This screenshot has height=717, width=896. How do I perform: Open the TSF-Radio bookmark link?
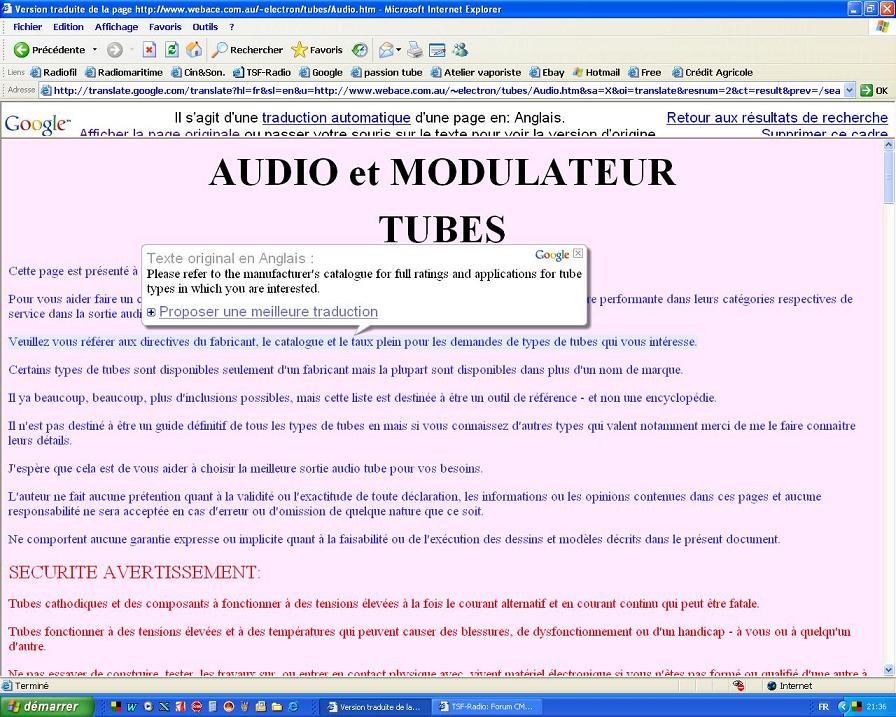coord(262,72)
